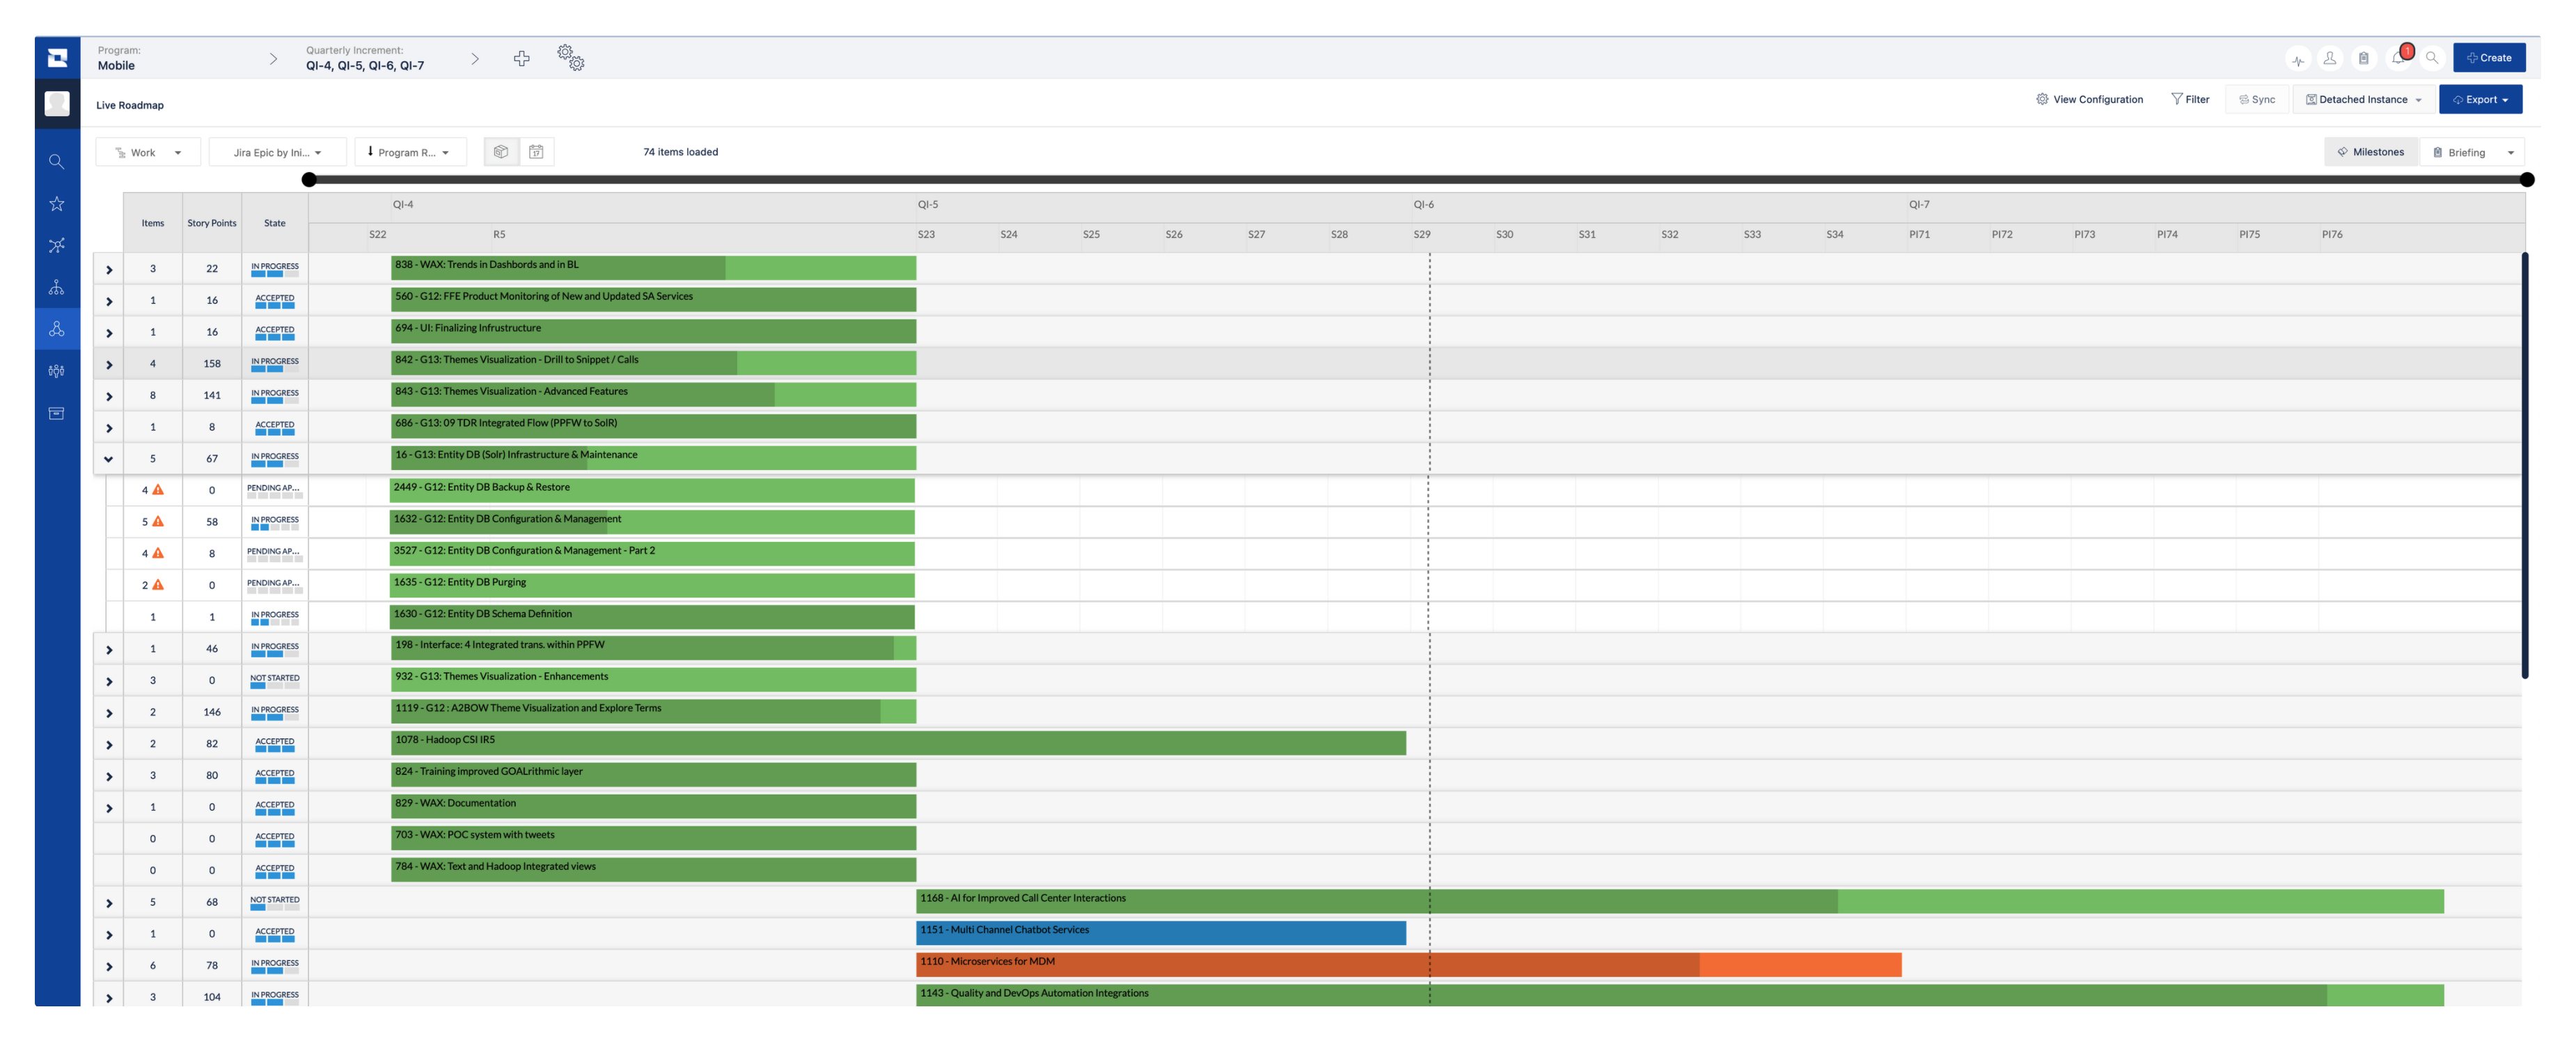The image size is (2576, 1053).
Task: Open the user profile icon top right
Action: coord(2330,58)
